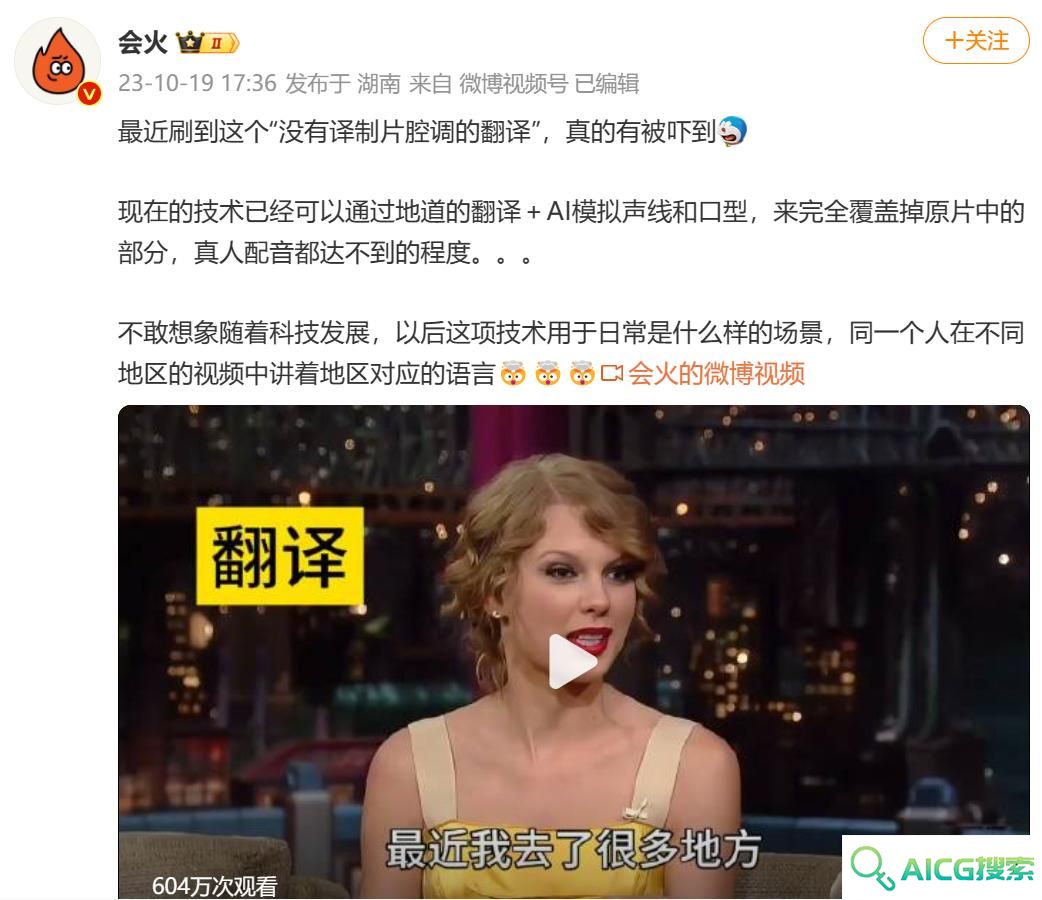Click the 已编辑 edited label
The image size is (1042, 900).
pos(606,84)
